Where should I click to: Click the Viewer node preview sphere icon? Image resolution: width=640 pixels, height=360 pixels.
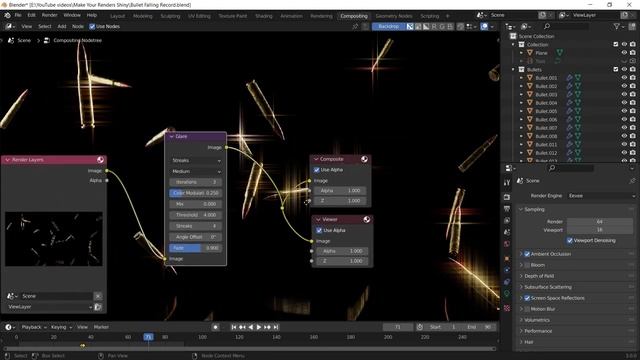pyautogui.click(x=367, y=220)
